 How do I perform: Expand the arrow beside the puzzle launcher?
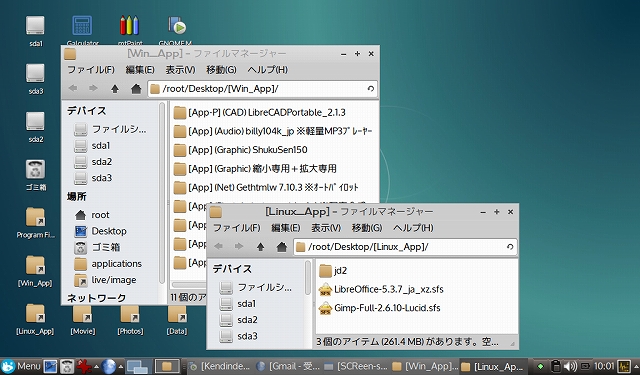point(96,366)
